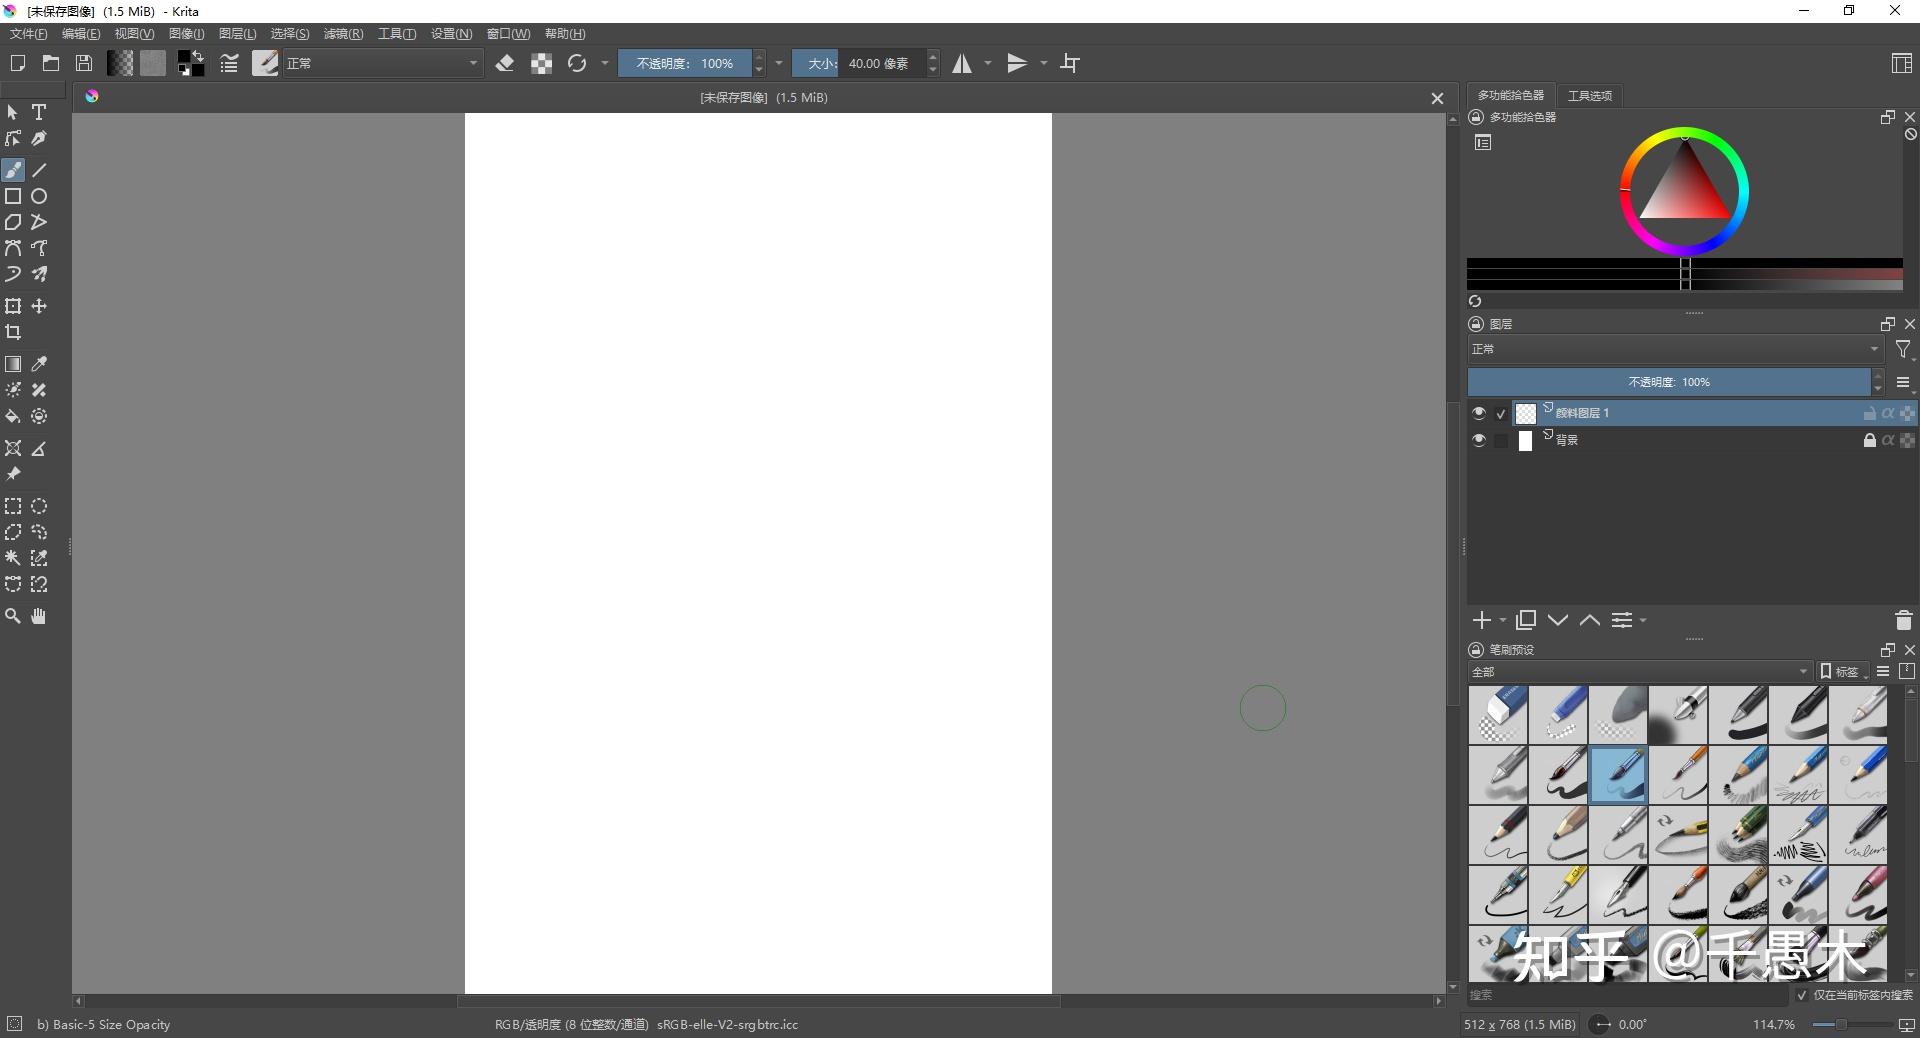Enable horizontal mirror painting
The image size is (1920, 1038).
click(963, 63)
